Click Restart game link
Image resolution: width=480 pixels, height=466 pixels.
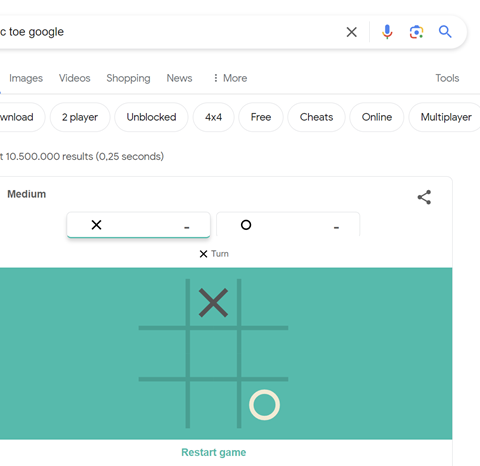pos(214,452)
